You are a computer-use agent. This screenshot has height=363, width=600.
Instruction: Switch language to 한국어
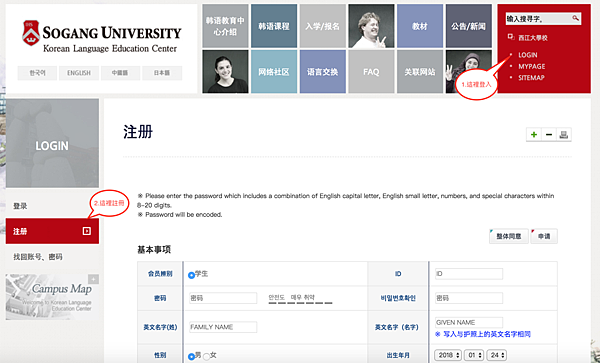point(37,73)
